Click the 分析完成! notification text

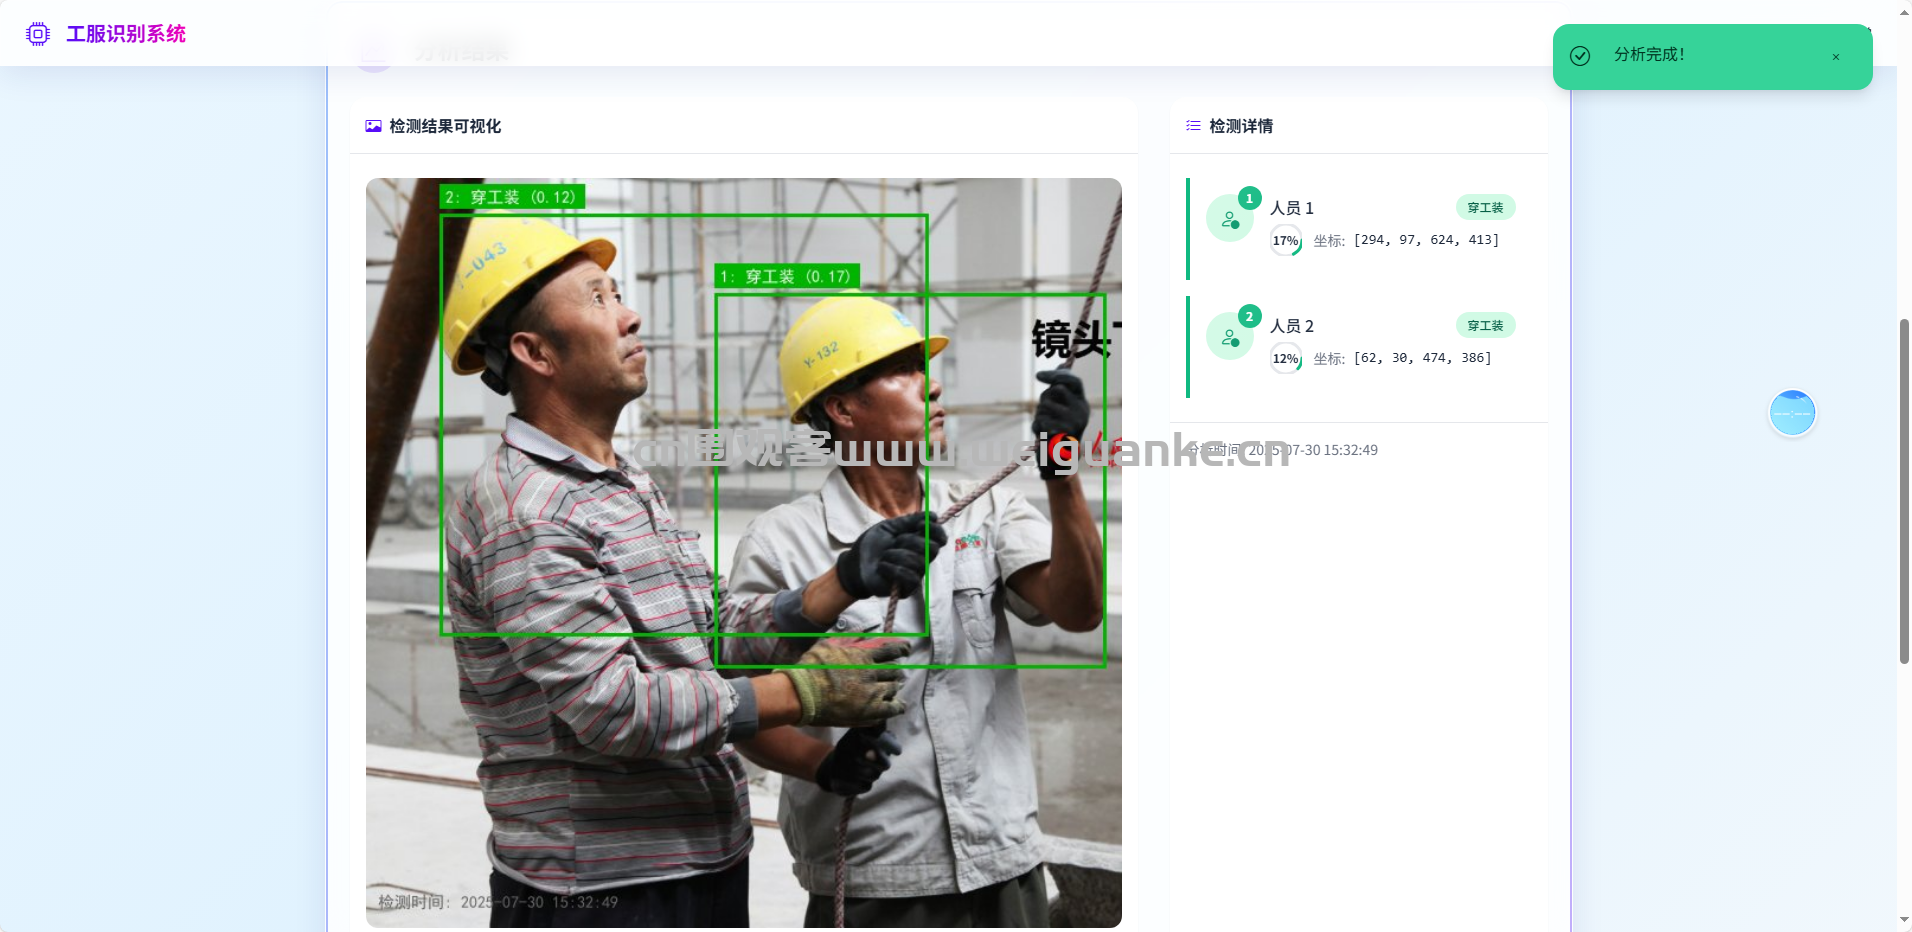[x=1649, y=55]
